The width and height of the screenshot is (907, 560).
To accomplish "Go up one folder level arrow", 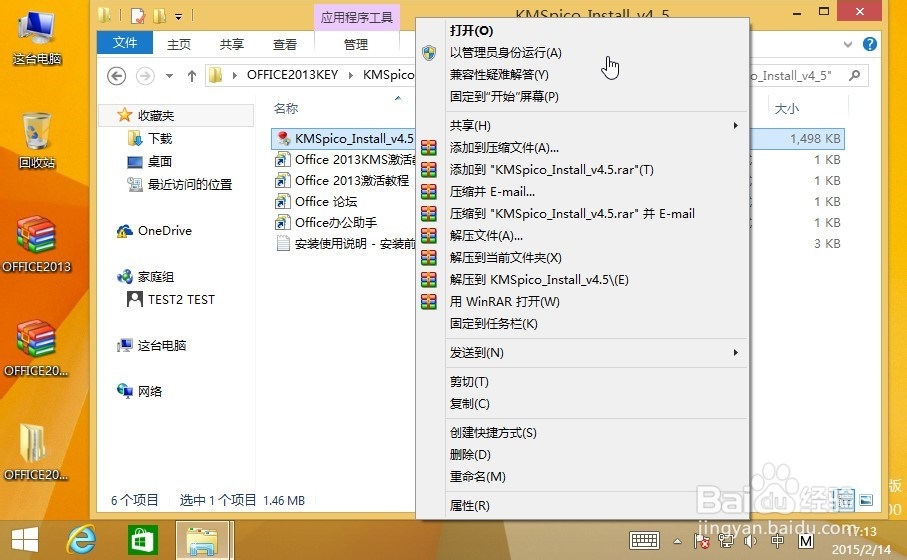I will pos(191,76).
